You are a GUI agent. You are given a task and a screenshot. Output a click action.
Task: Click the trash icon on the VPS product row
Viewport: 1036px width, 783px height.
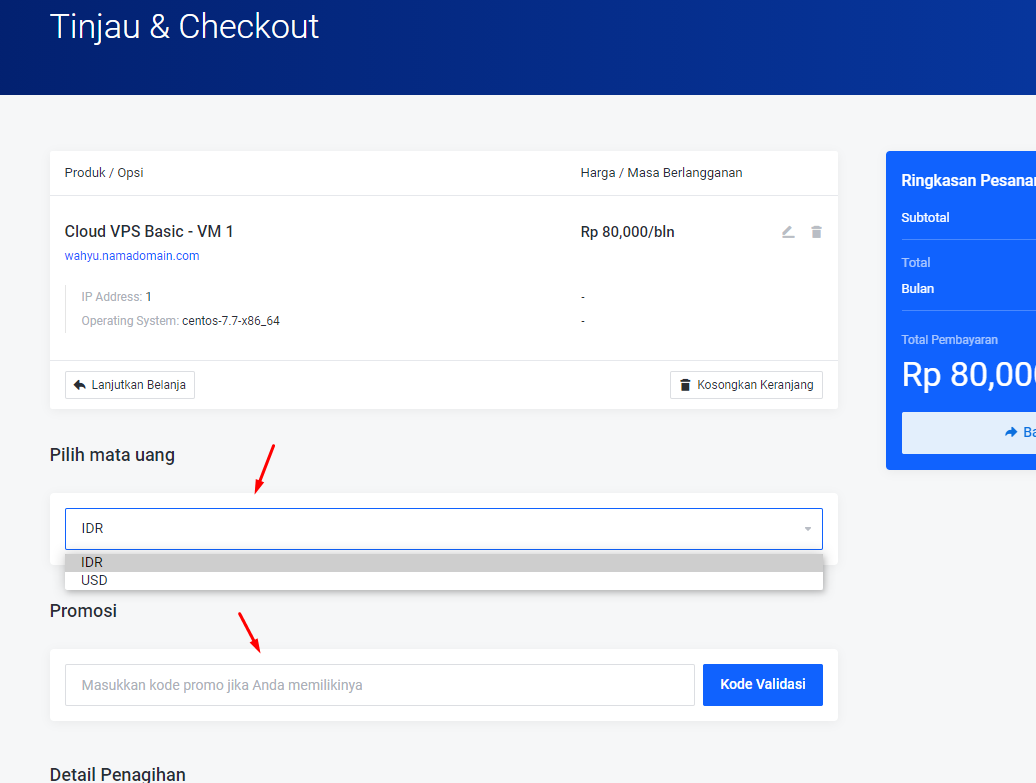pos(816,232)
